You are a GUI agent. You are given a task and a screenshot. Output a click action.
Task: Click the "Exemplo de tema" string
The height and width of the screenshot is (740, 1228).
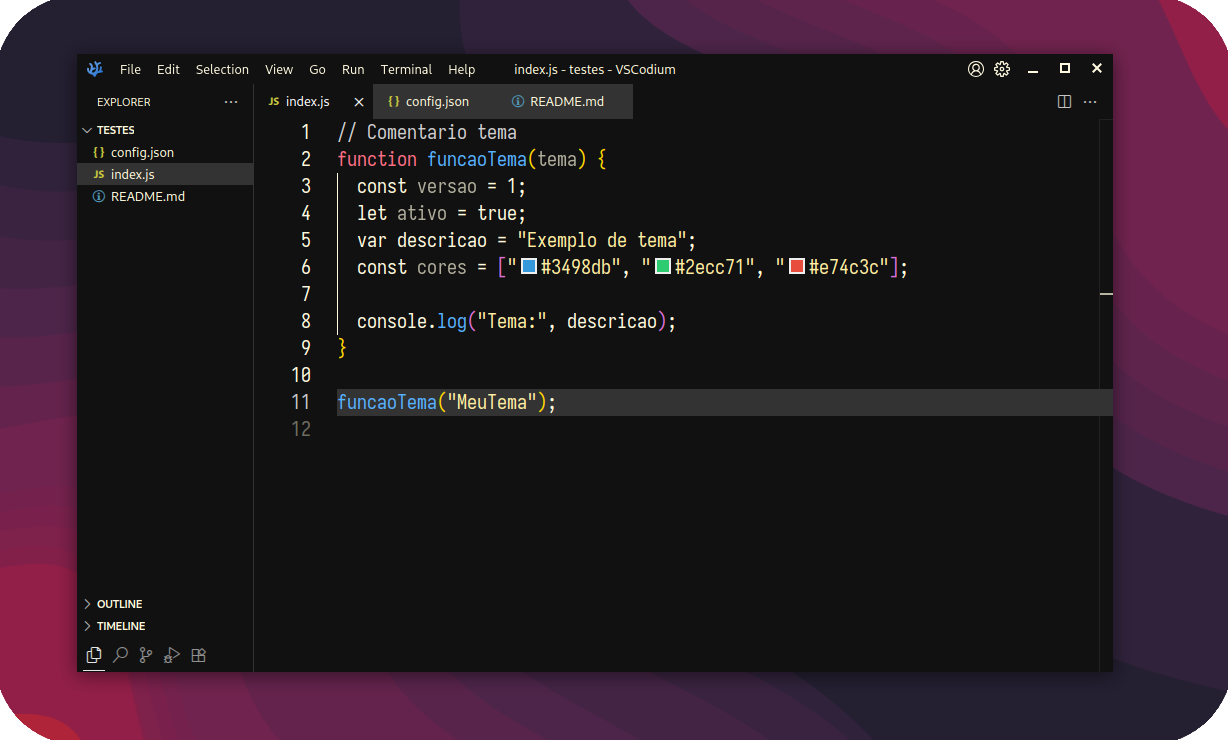click(x=606, y=240)
